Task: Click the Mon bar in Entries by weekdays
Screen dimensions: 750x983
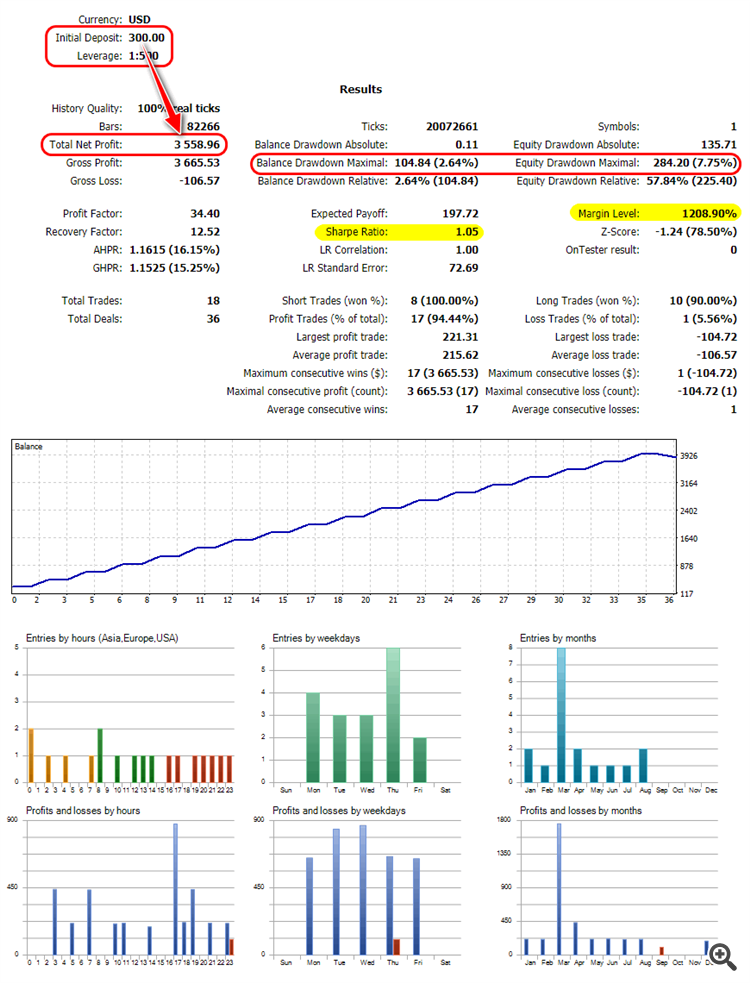Action: [313, 737]
